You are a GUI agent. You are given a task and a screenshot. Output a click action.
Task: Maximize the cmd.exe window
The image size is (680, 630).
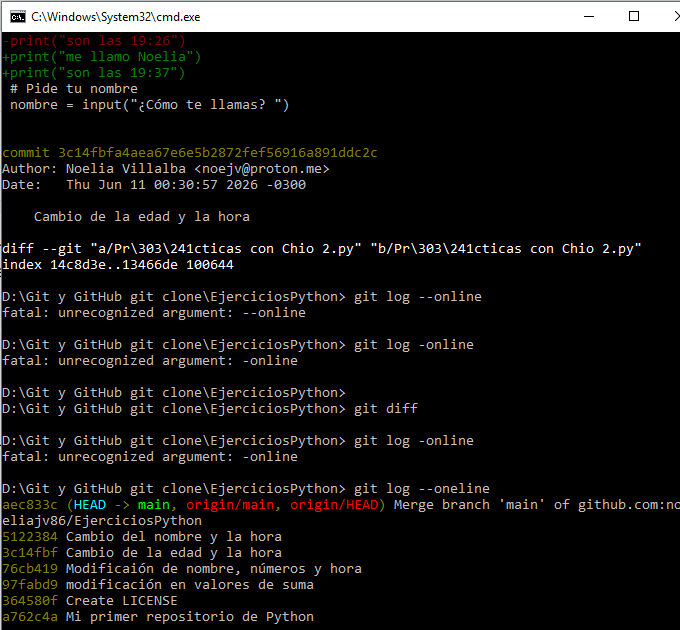pyautogui.click(x=634, y=16)
